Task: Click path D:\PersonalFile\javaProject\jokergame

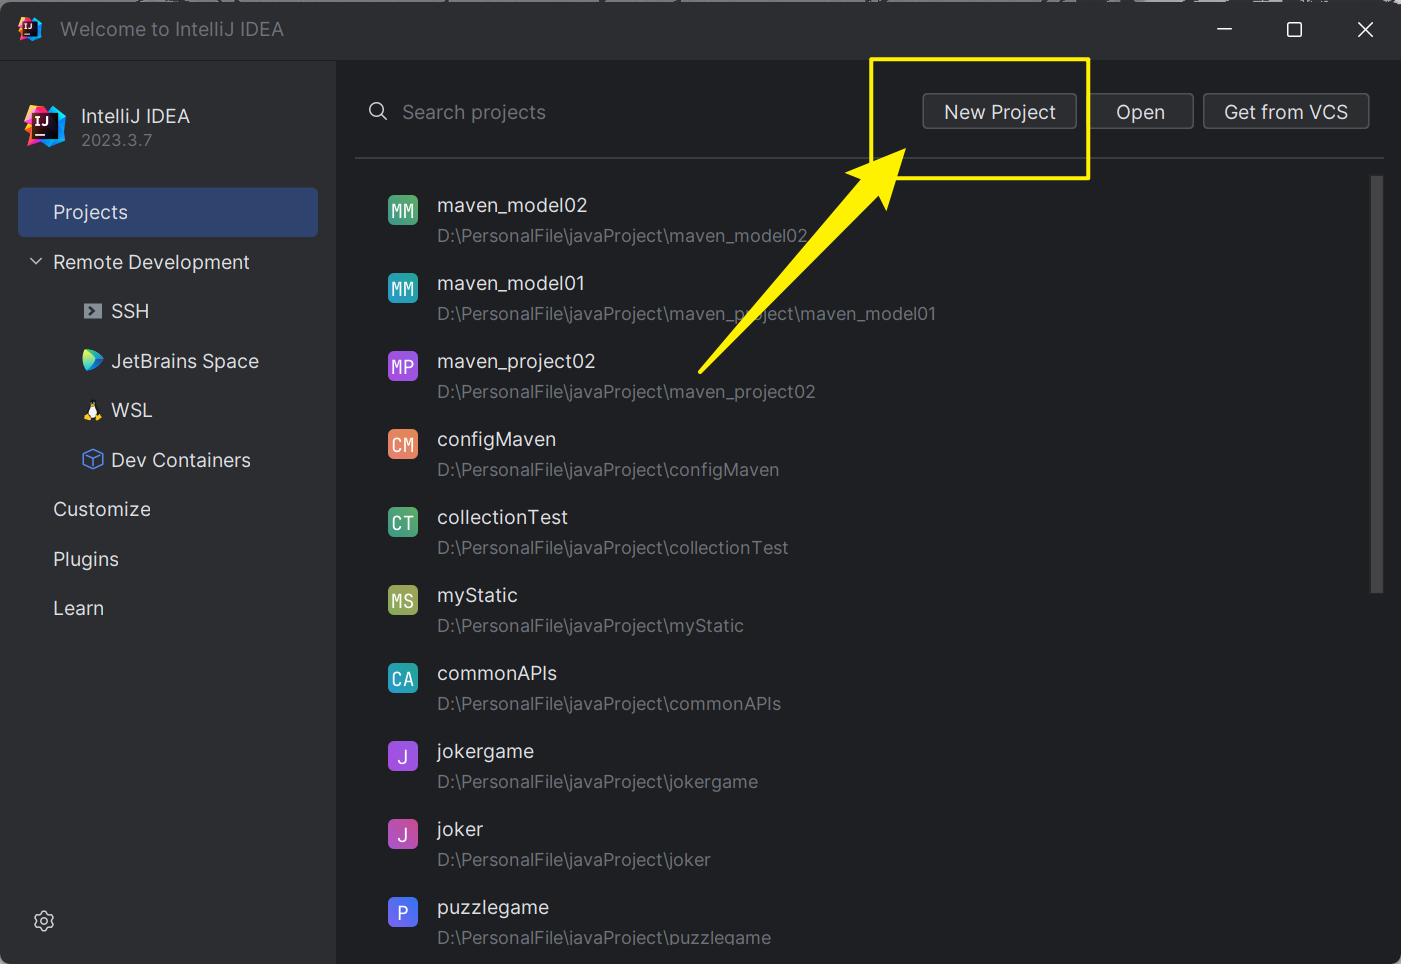Action: click(x=597, y=782)
